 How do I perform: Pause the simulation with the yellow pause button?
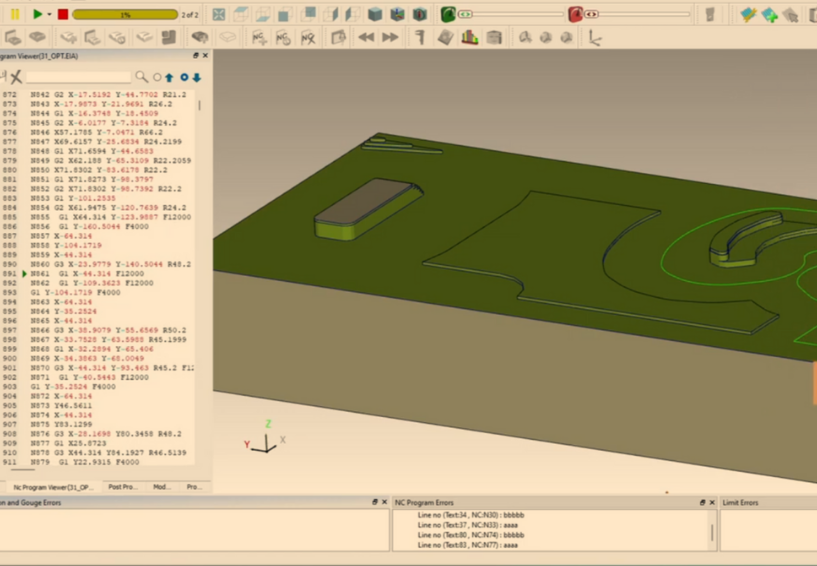[x=15, y=14]
